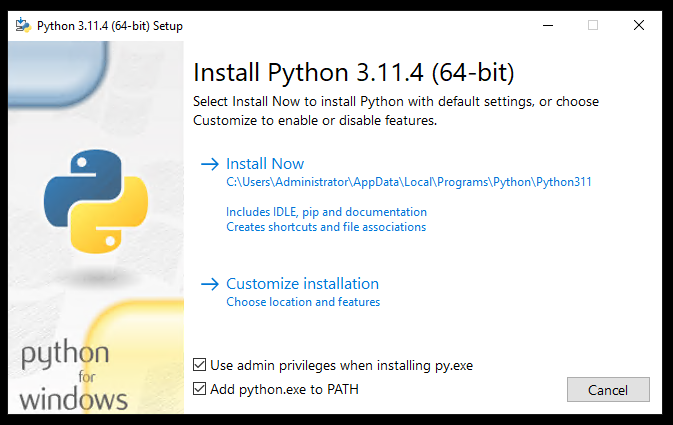Start installation with the Install Now link
673x425 pixels.
click(265, 164)
